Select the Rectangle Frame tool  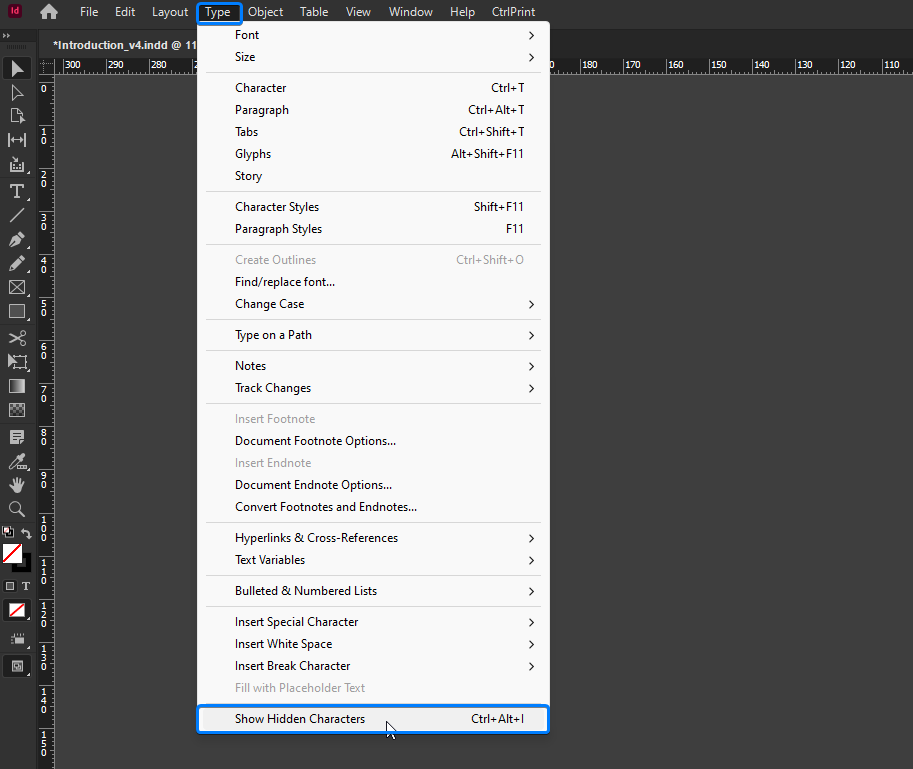(x=17, y=287)
